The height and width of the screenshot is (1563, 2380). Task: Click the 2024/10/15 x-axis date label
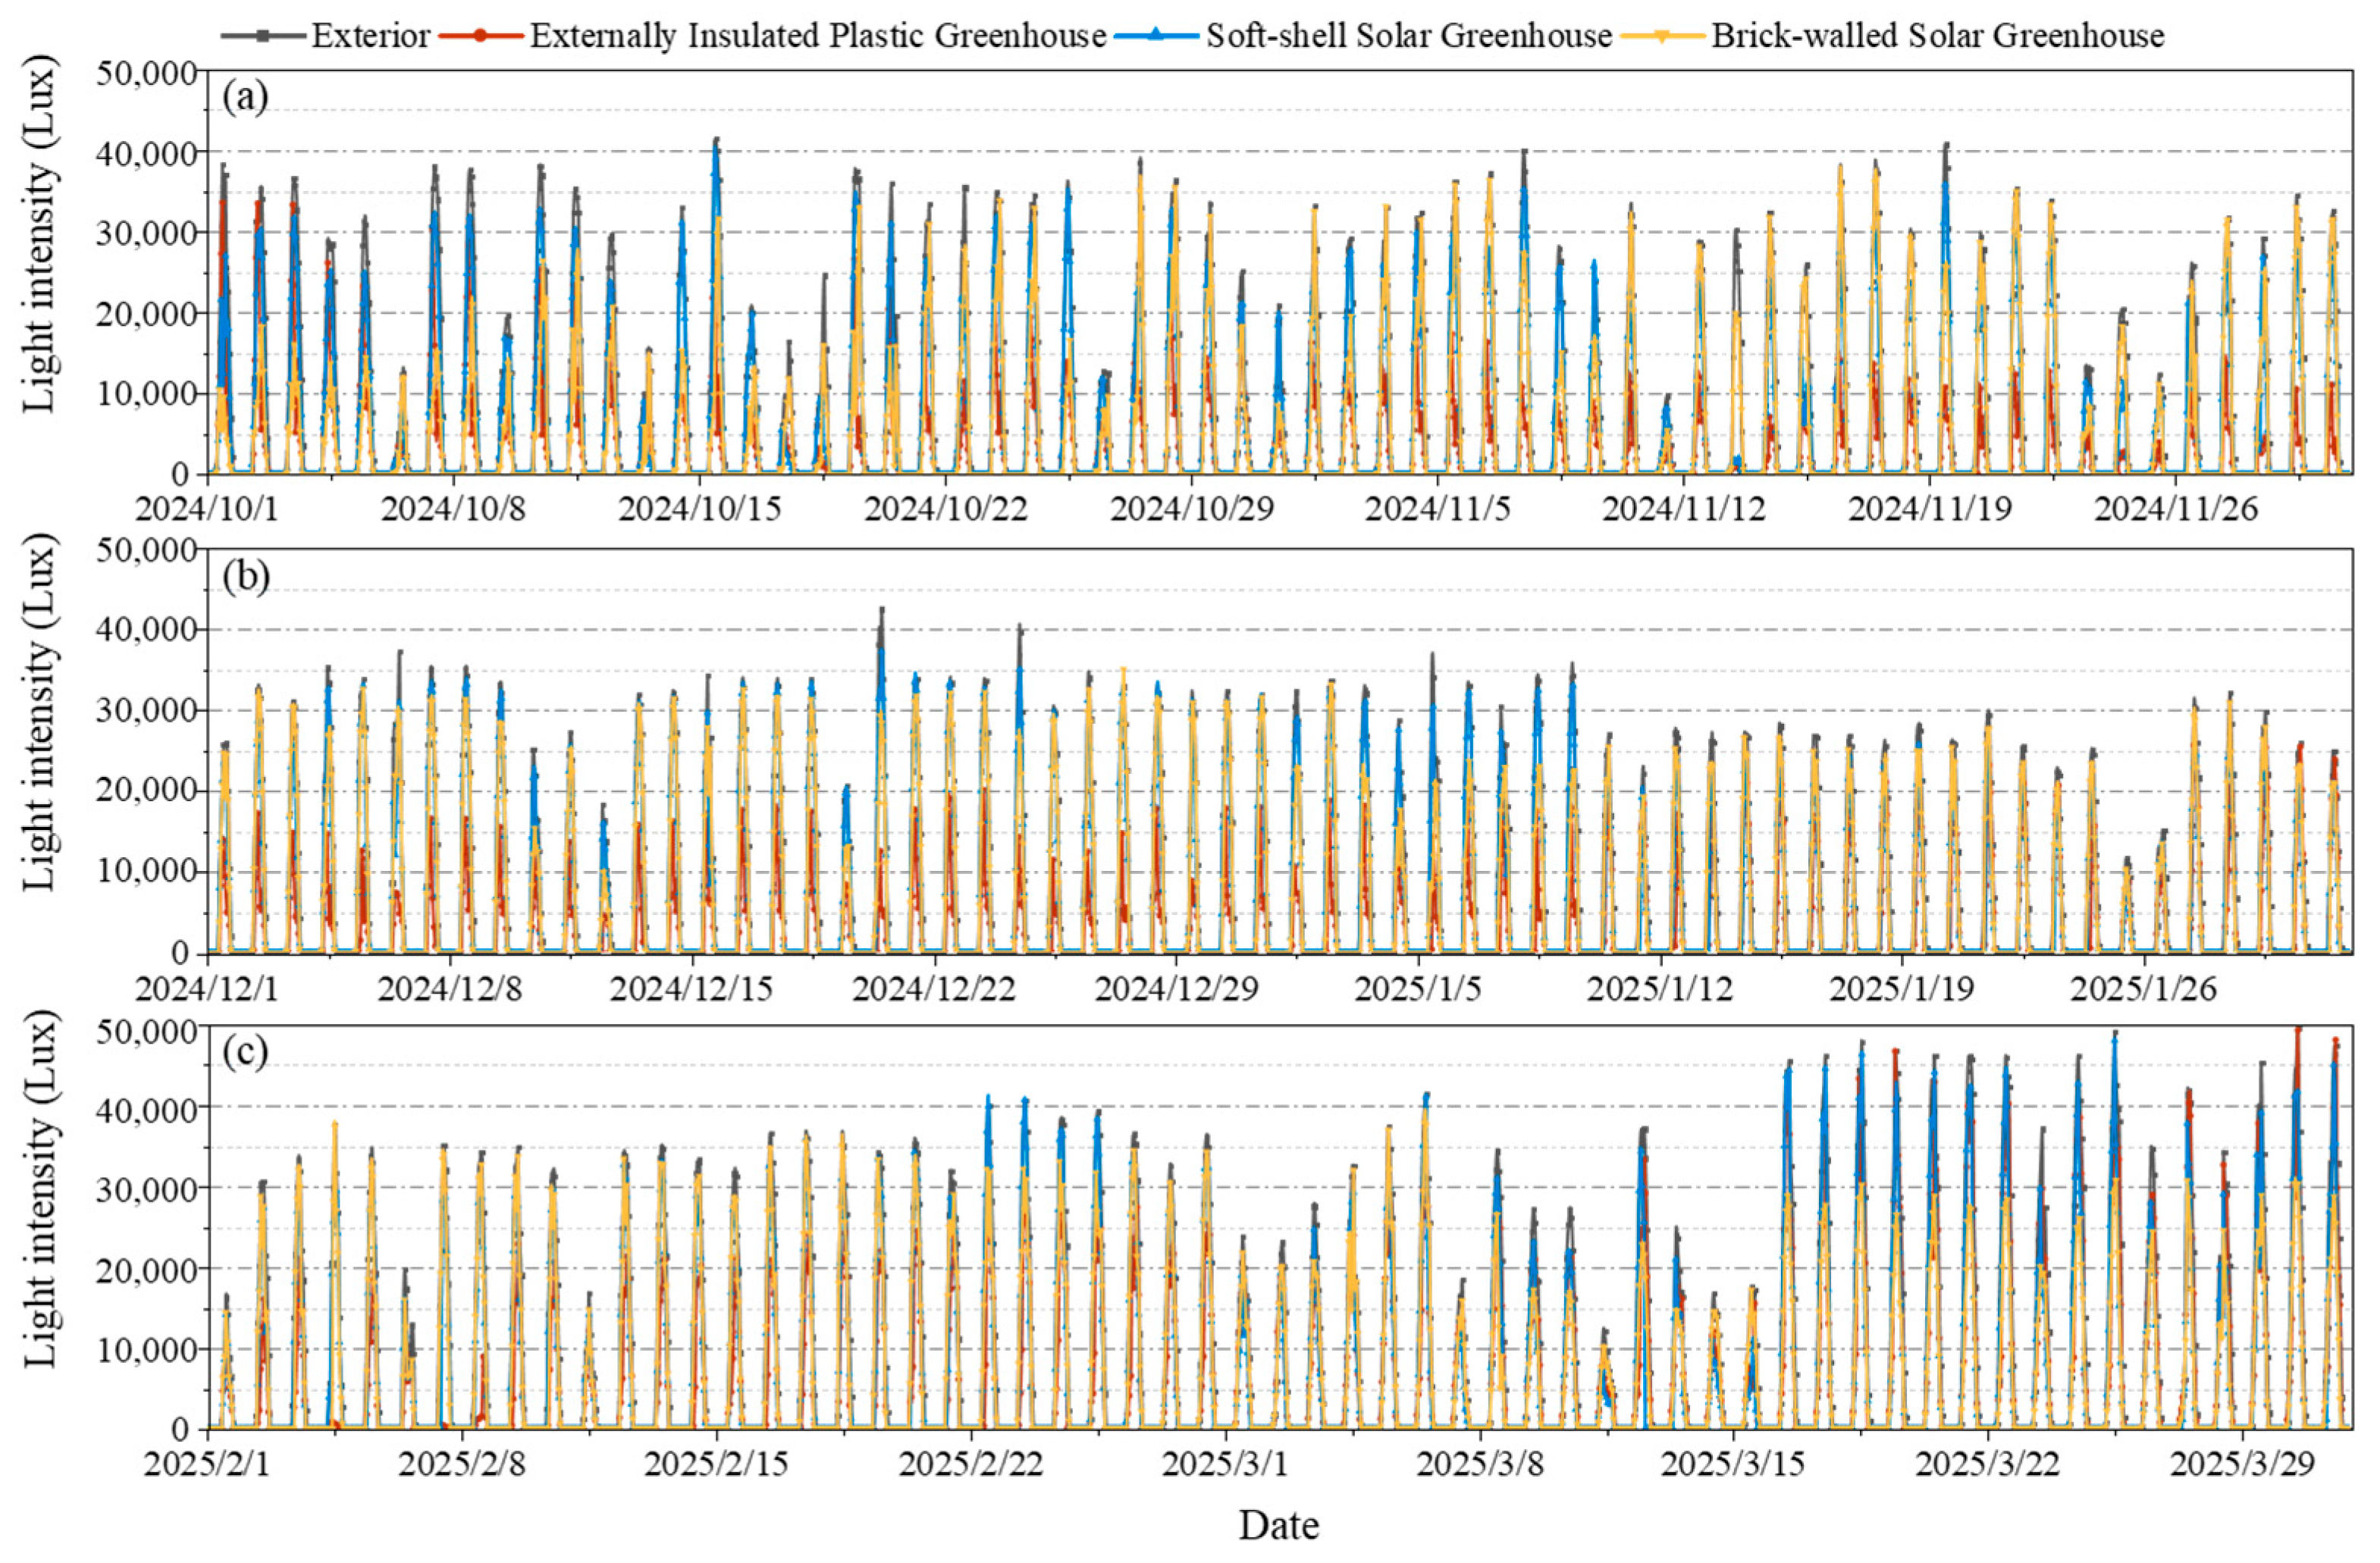click(x=699, y=509)
